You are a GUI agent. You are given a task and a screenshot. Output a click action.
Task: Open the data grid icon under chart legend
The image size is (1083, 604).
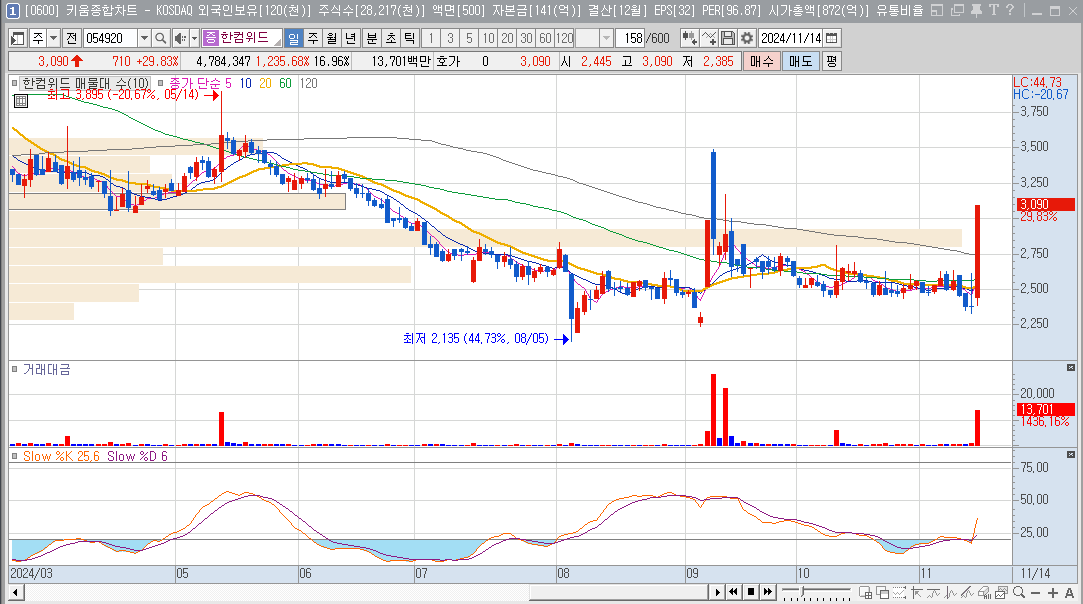[x=21, y=101]
